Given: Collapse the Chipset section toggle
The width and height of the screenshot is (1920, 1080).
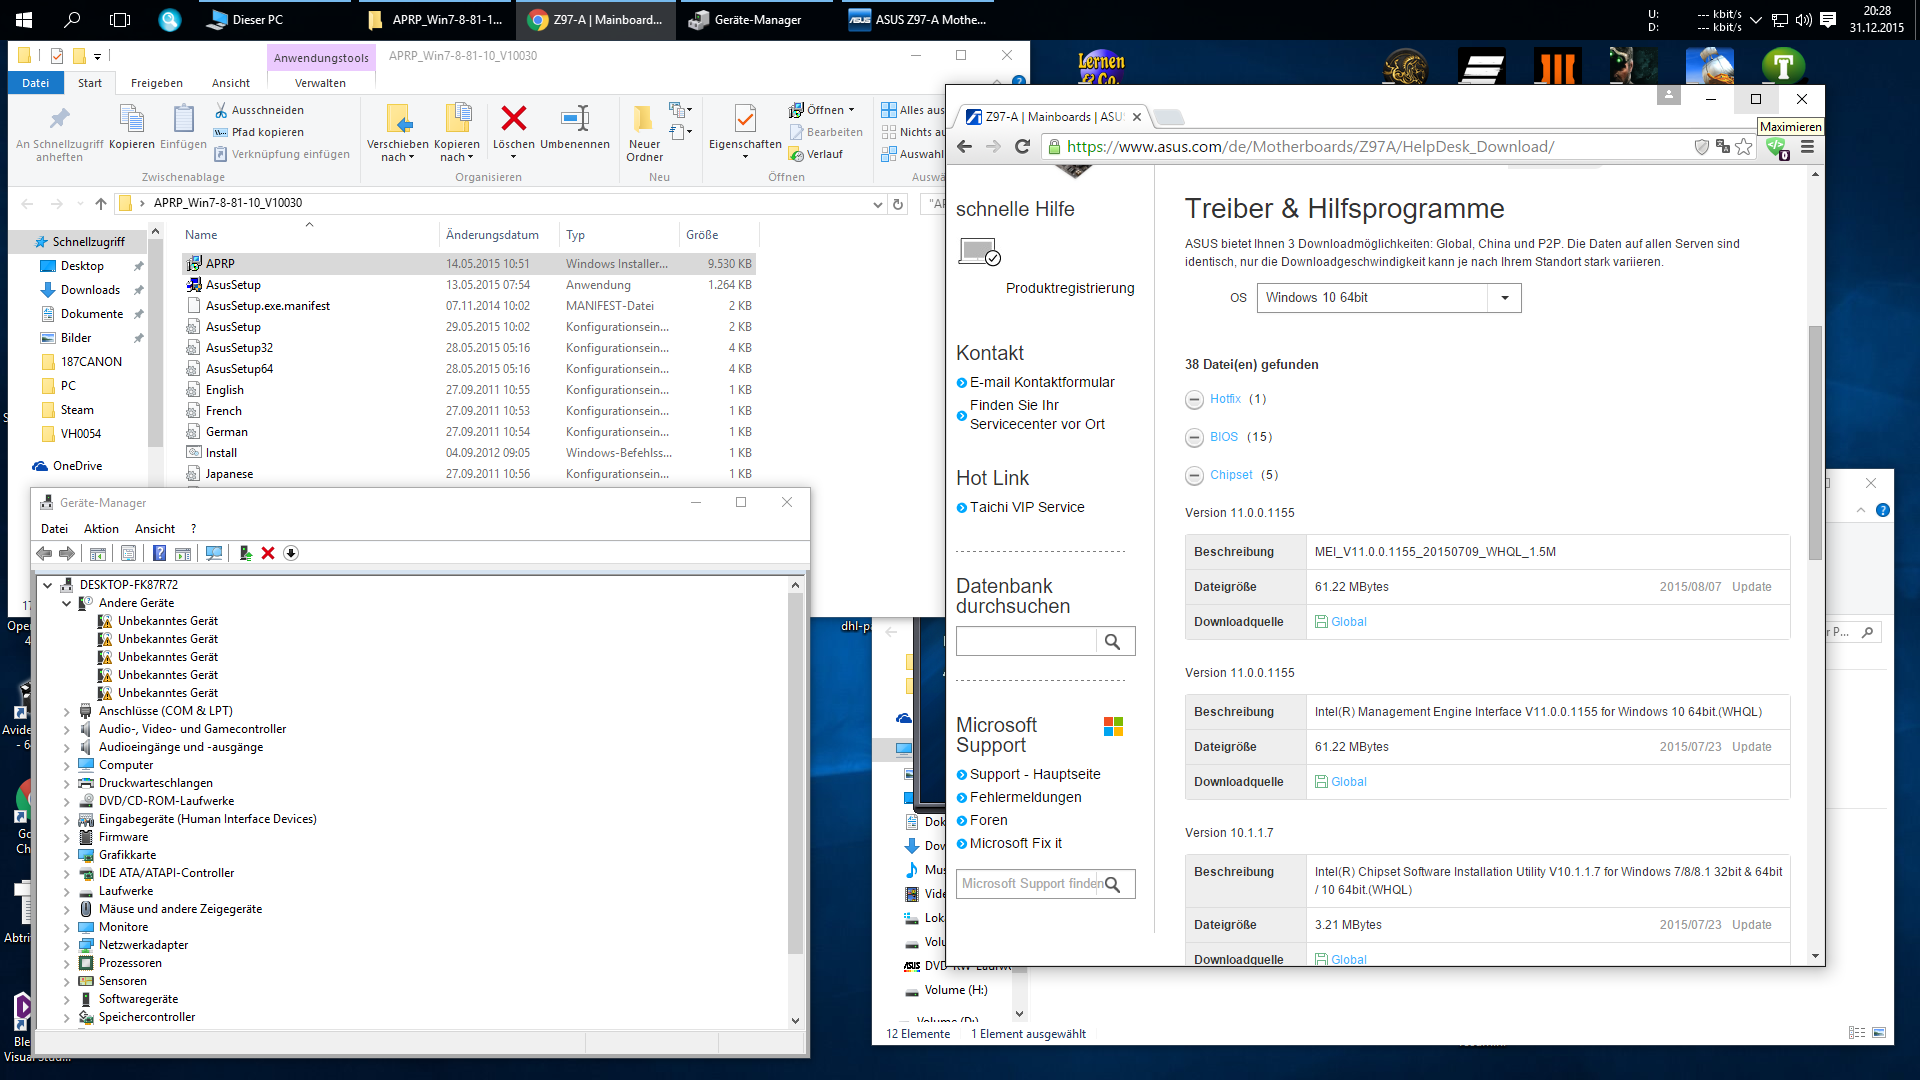Looking at the screenshot, I should click(x=1194, y=476).
